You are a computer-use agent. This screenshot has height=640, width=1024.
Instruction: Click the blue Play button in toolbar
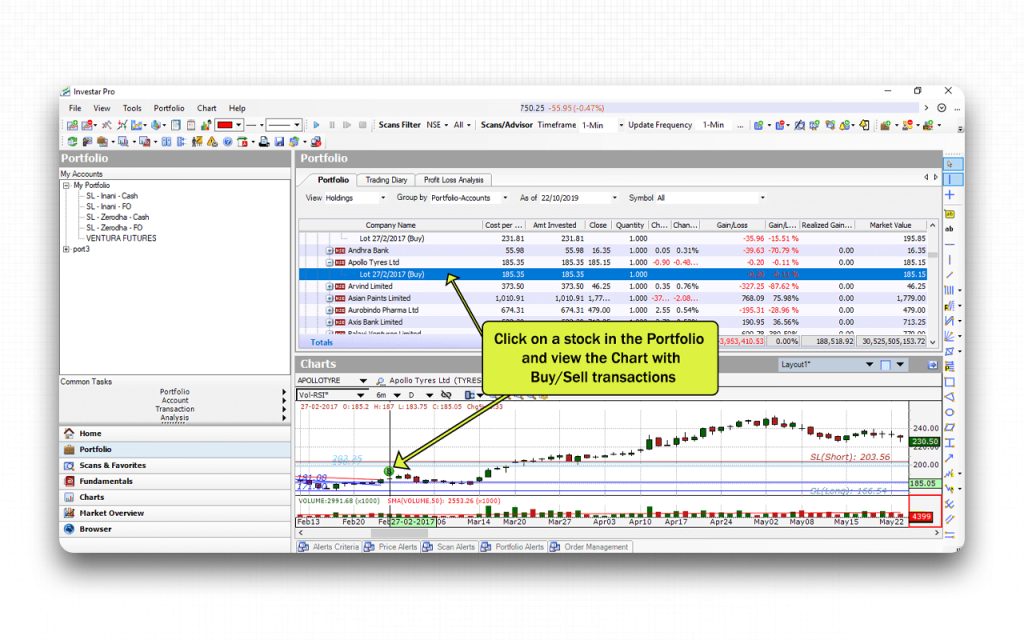click(317, 125)
